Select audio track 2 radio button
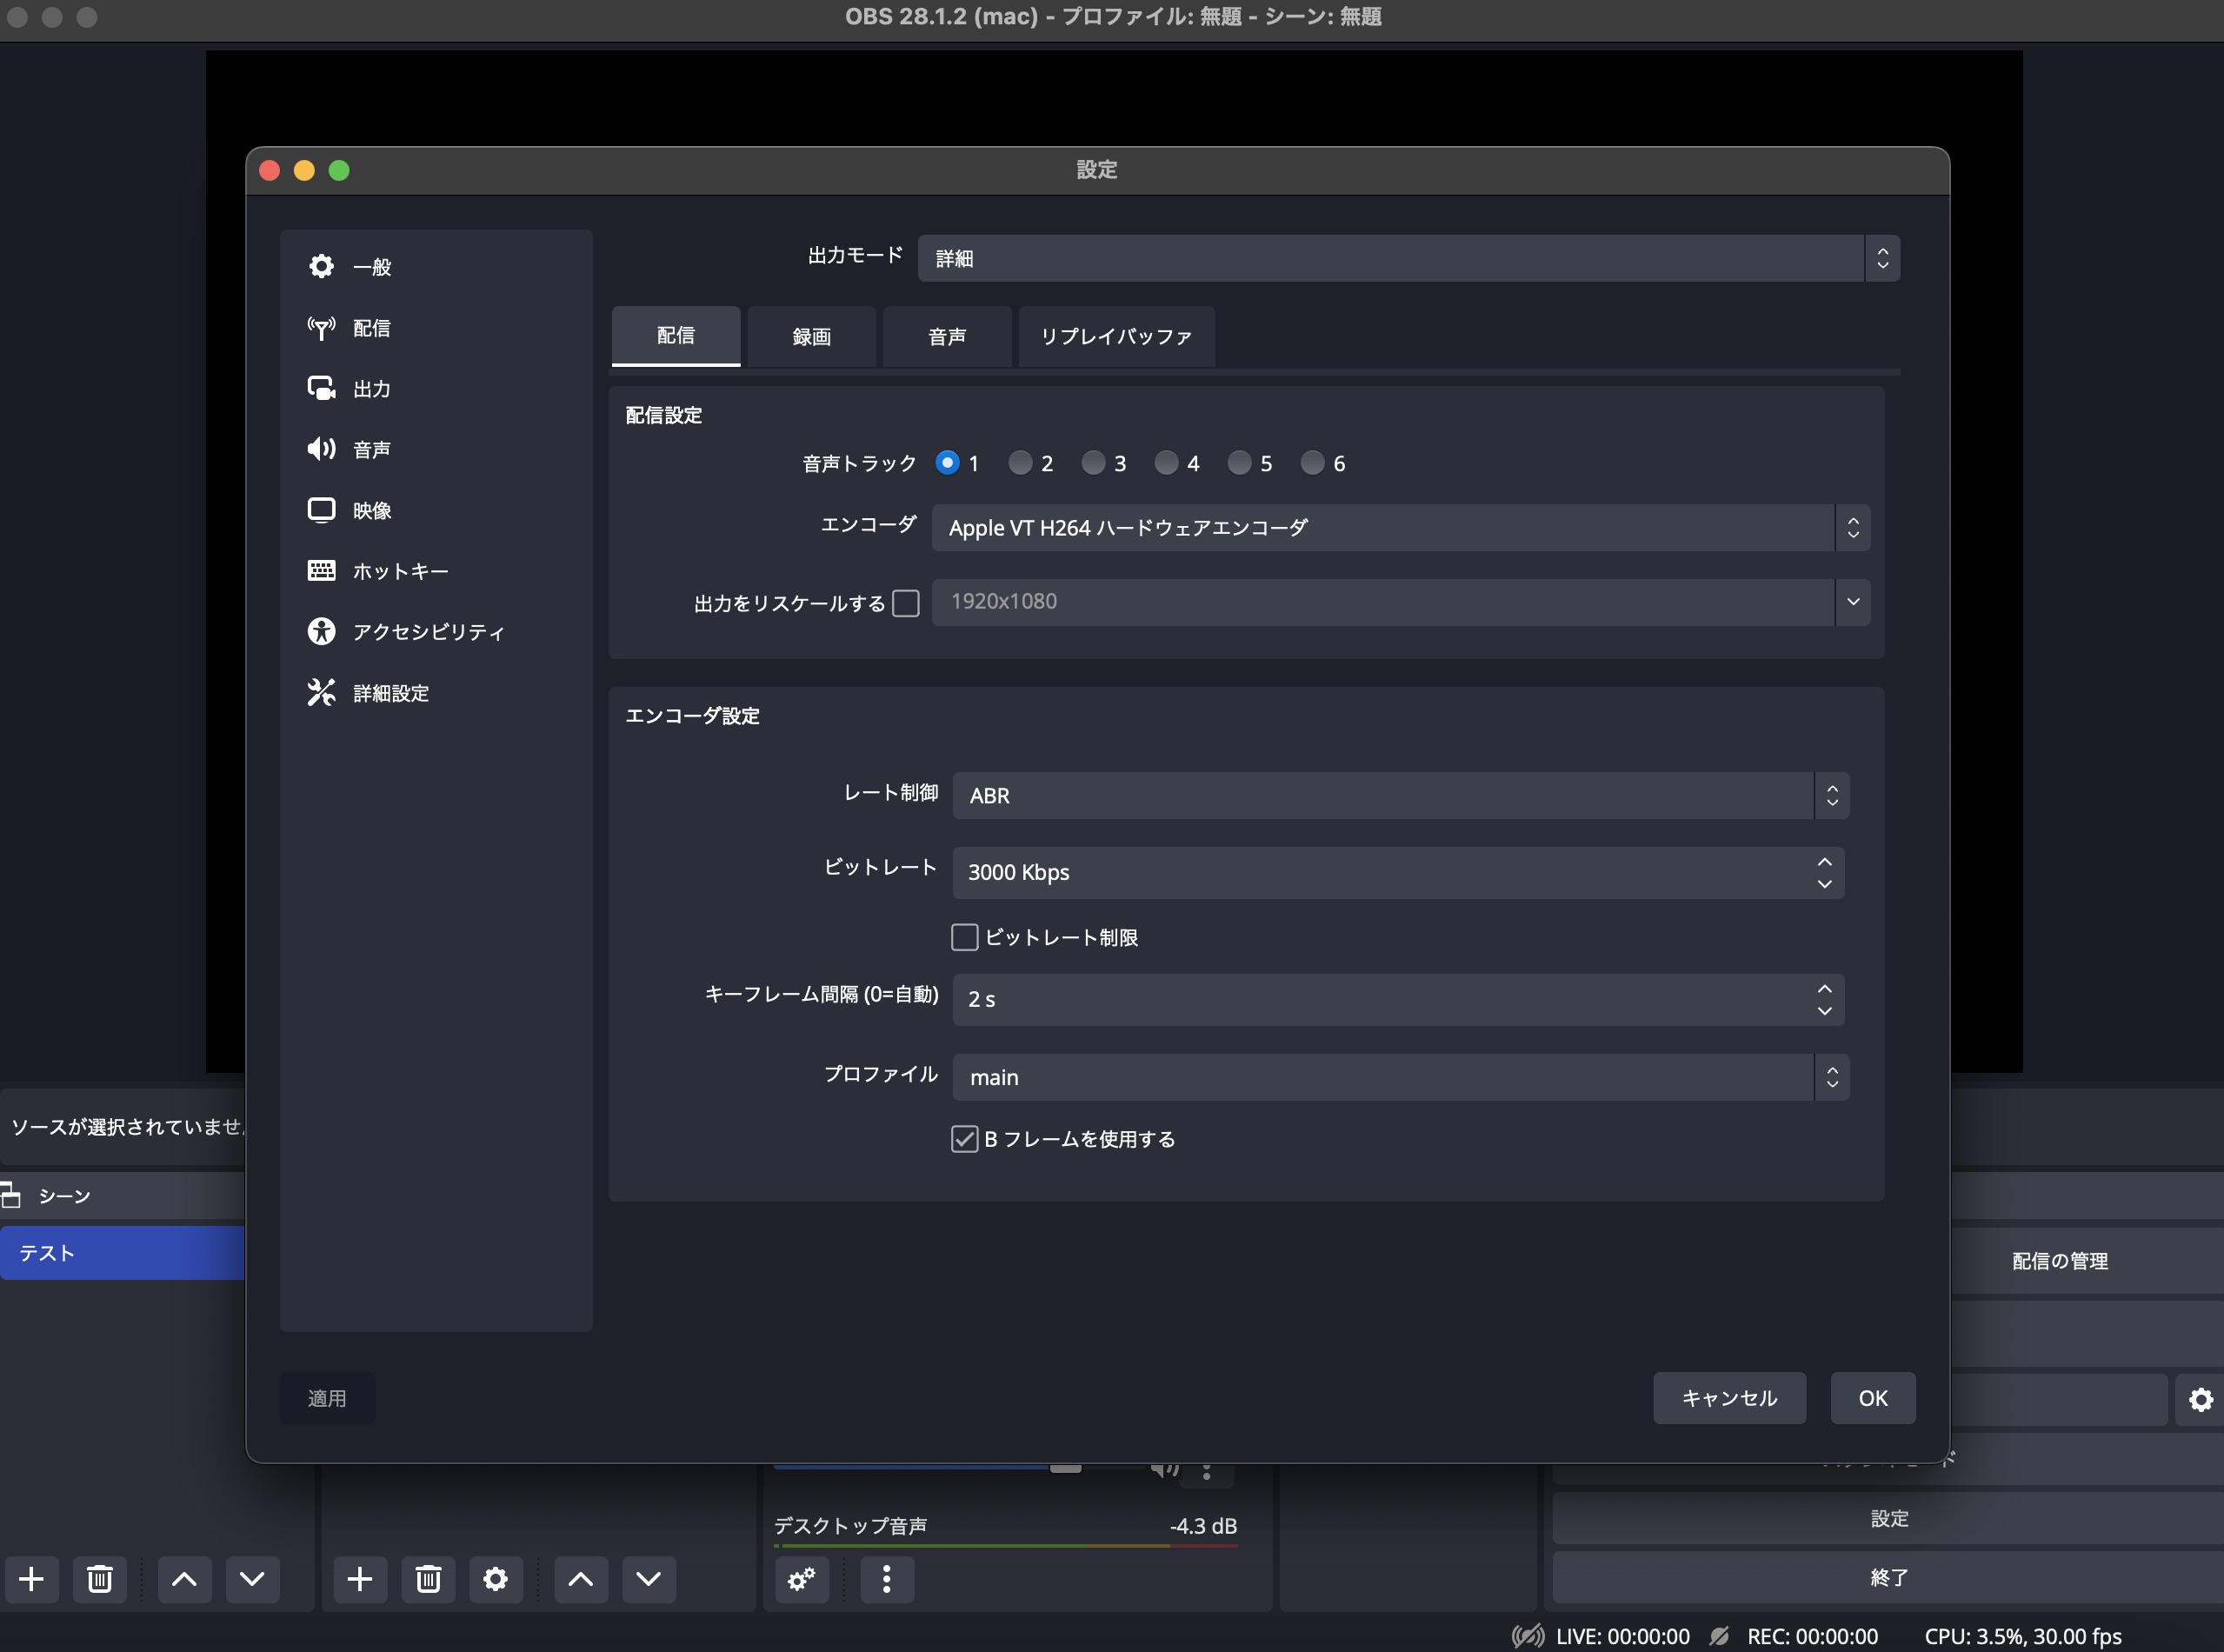The width and height of the screenshot is (2224, 1652). click(1020, 462)
